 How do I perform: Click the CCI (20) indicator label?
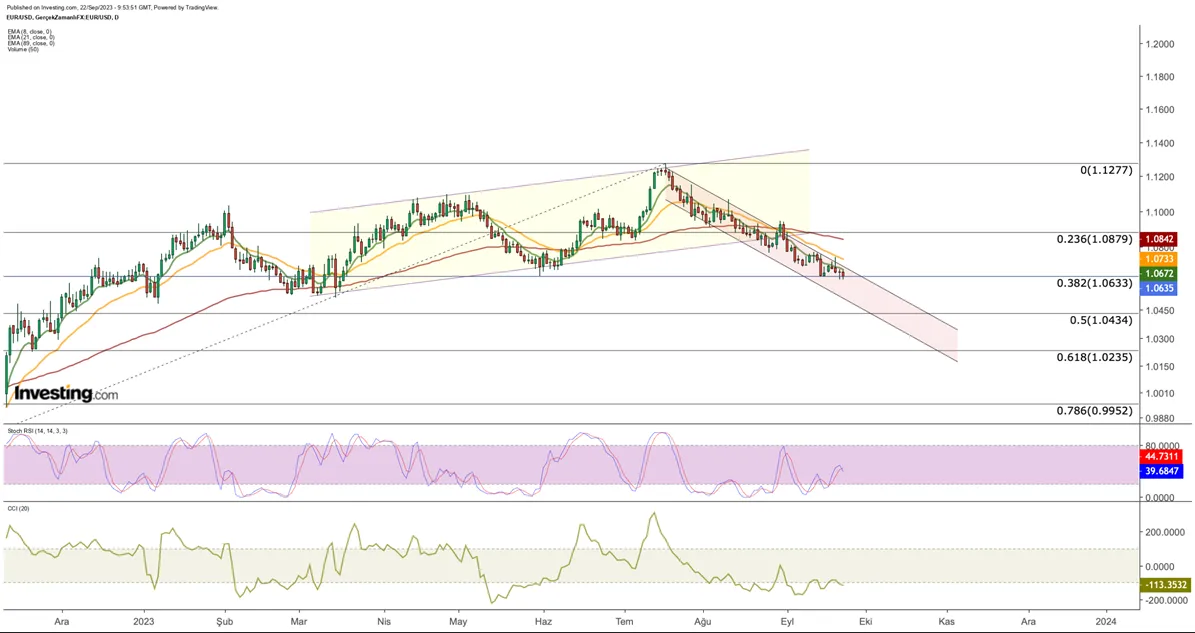tap(18, 508)
